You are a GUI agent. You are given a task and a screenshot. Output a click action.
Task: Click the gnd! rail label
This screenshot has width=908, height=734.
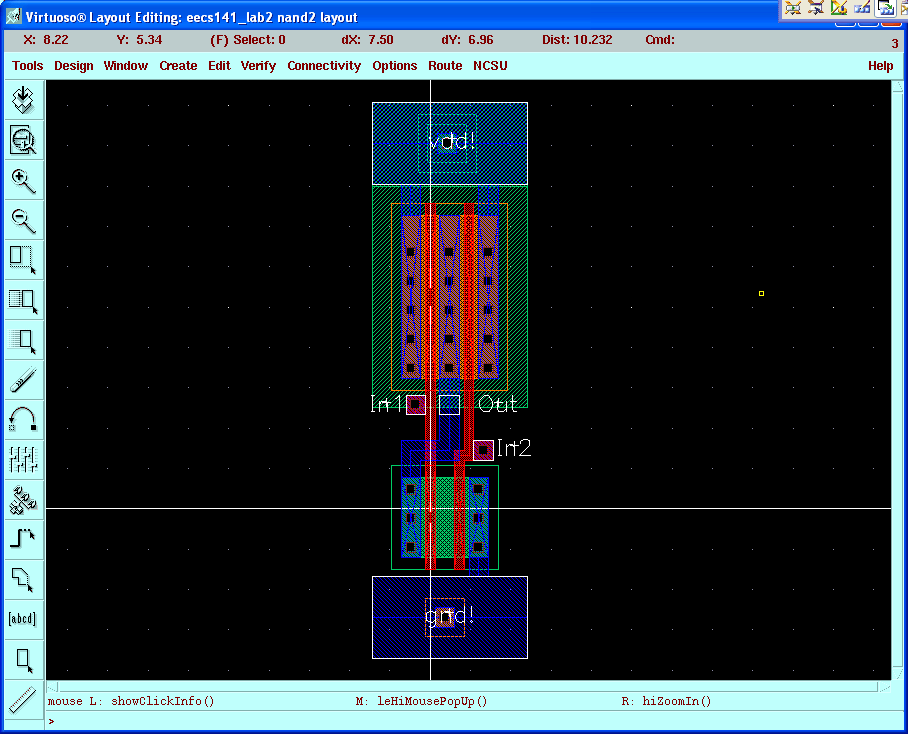pyautogui.click(x=449, y=616)
